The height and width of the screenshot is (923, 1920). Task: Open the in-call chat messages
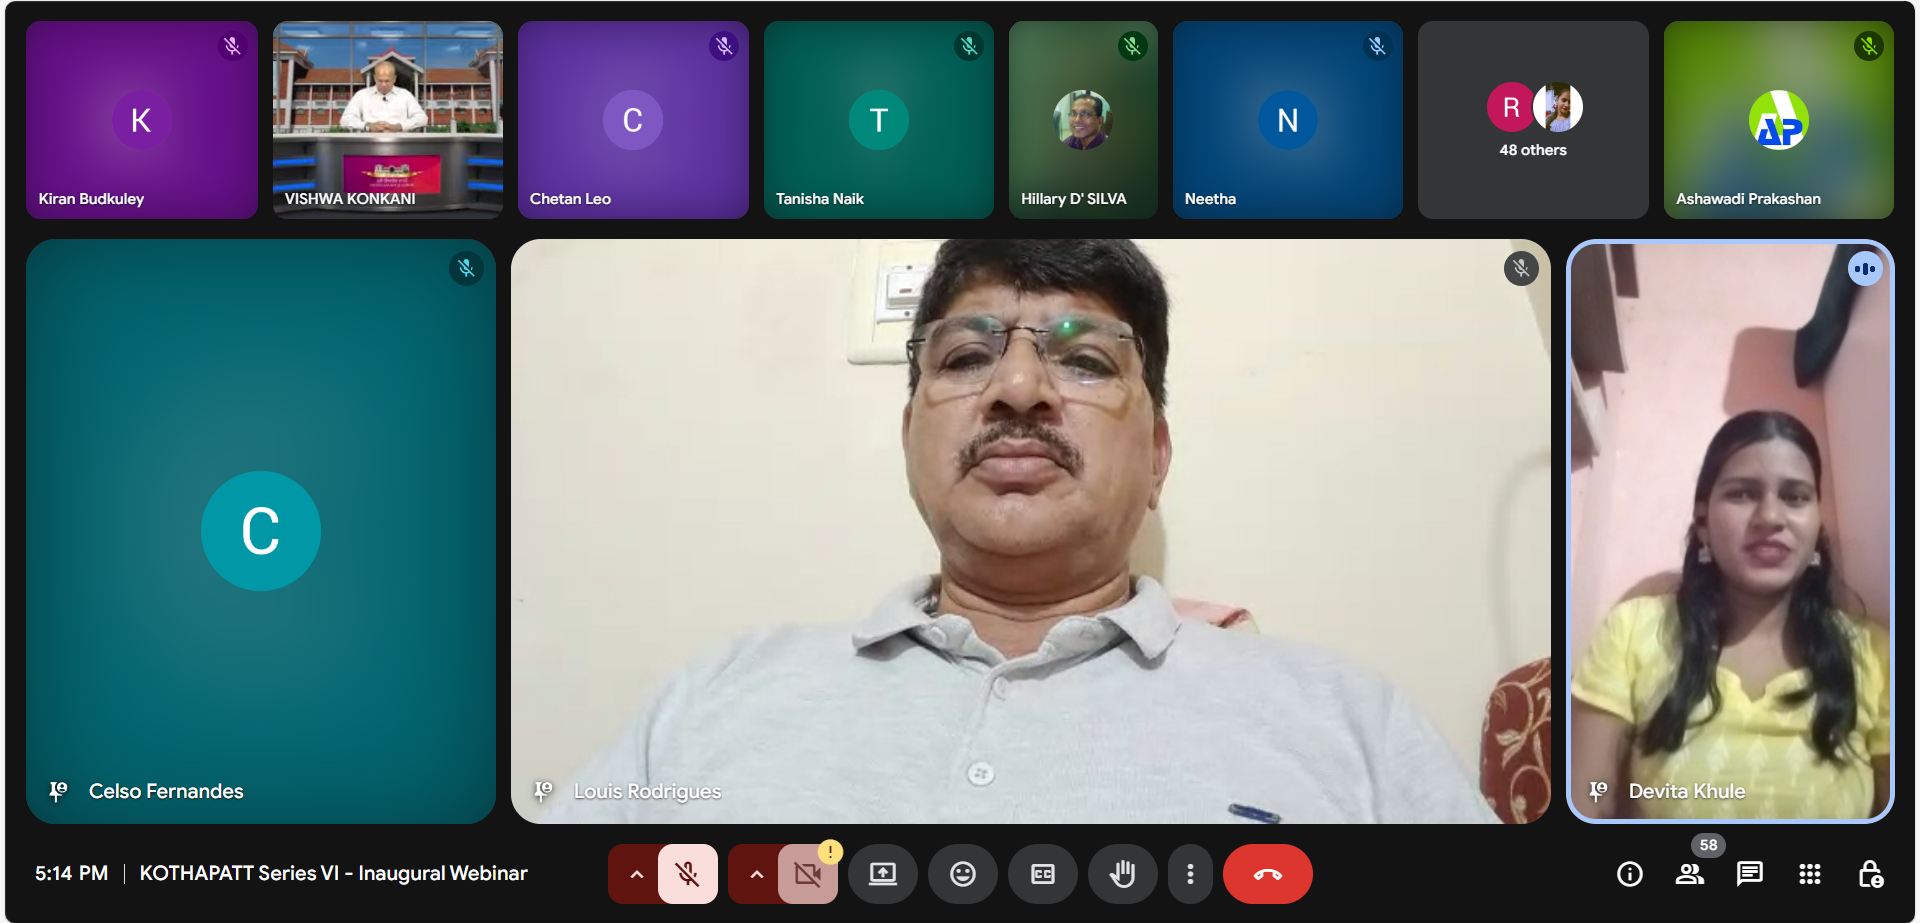1749,874
